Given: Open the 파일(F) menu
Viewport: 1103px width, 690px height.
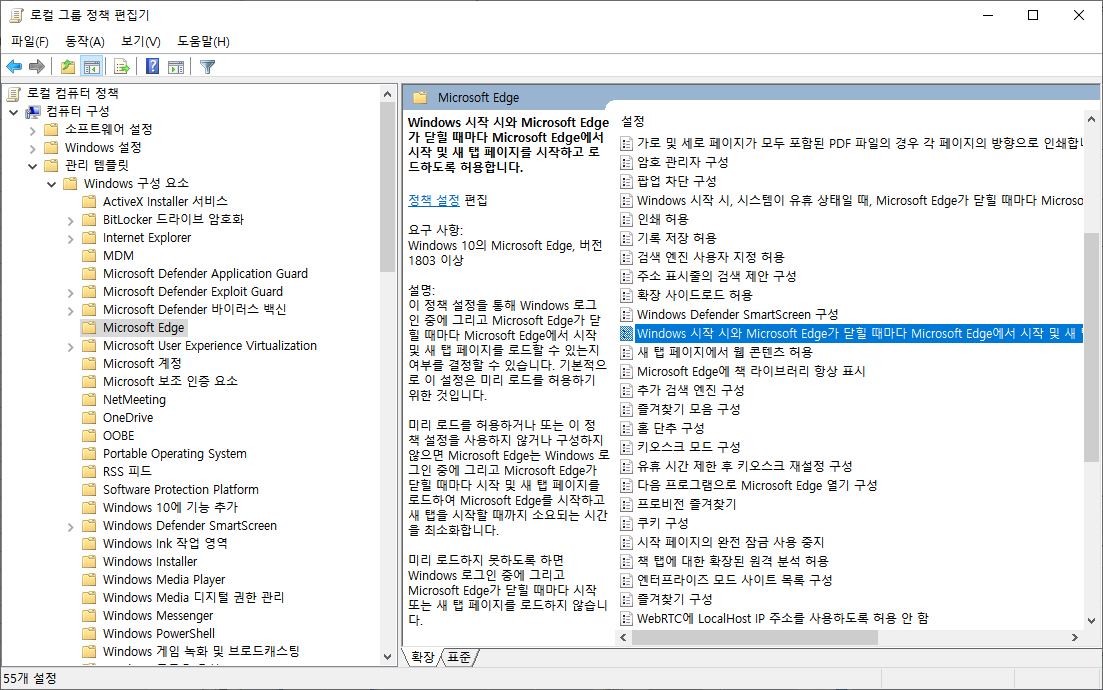Looking at the screenshot, I should (x=30, y=41).
